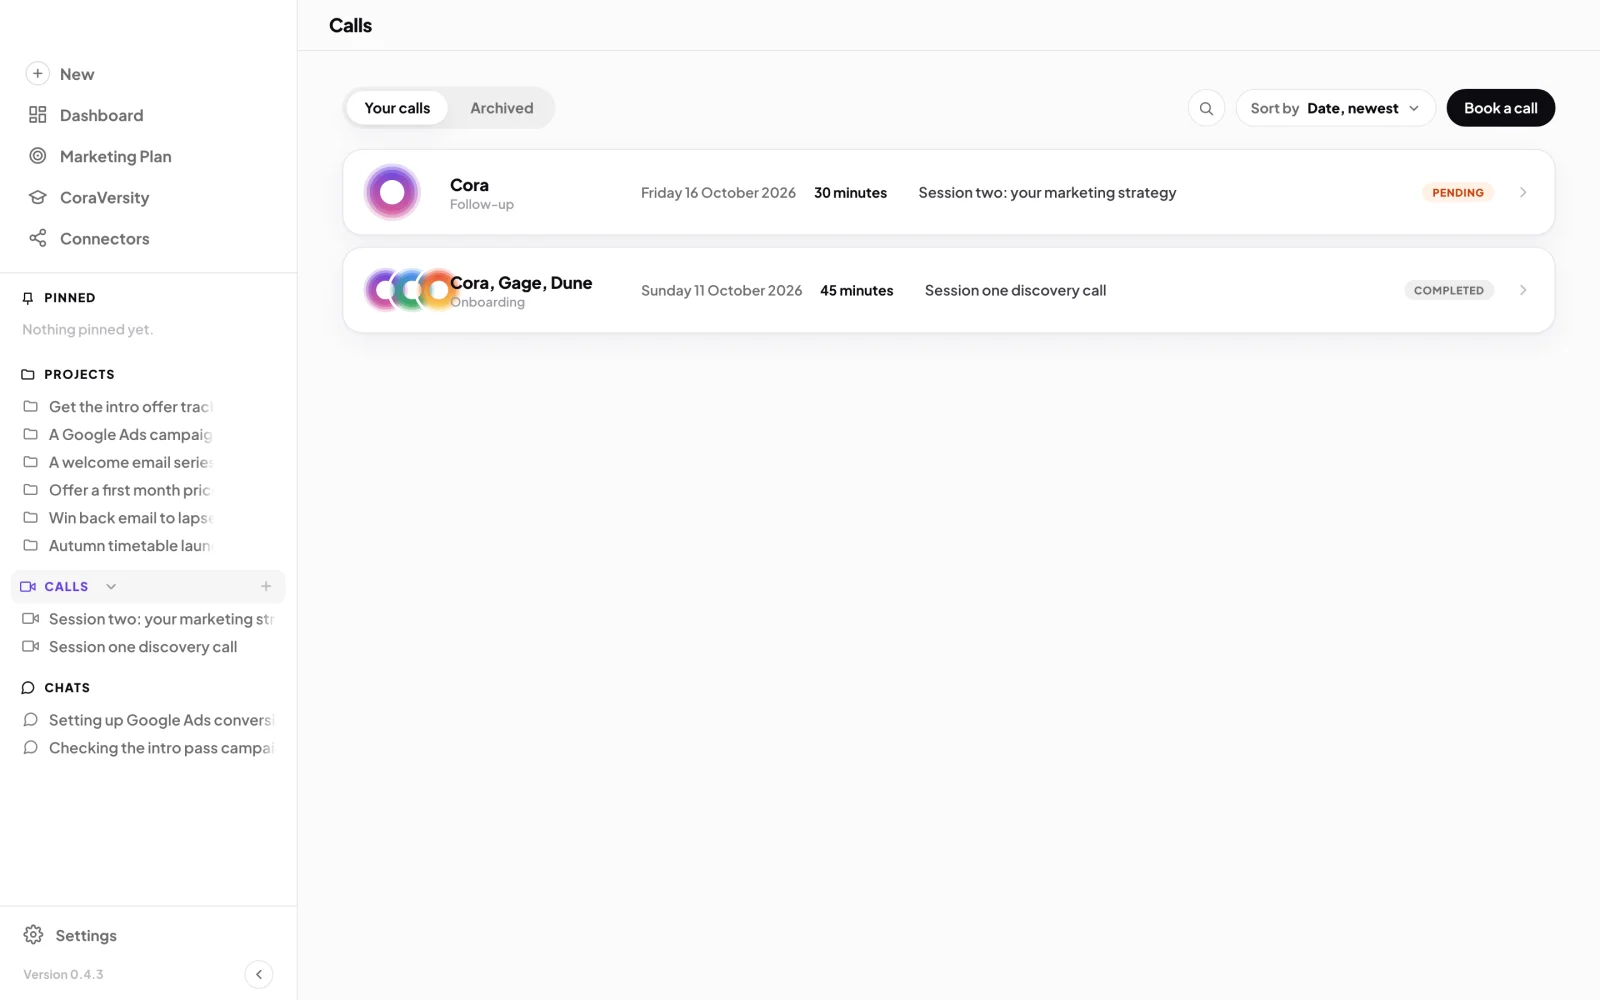Image resolution: width=1600 pixels, height=1000 pixels.
Task: Expand the pending Cora call chevron
Action: (x=1523, y=192)
